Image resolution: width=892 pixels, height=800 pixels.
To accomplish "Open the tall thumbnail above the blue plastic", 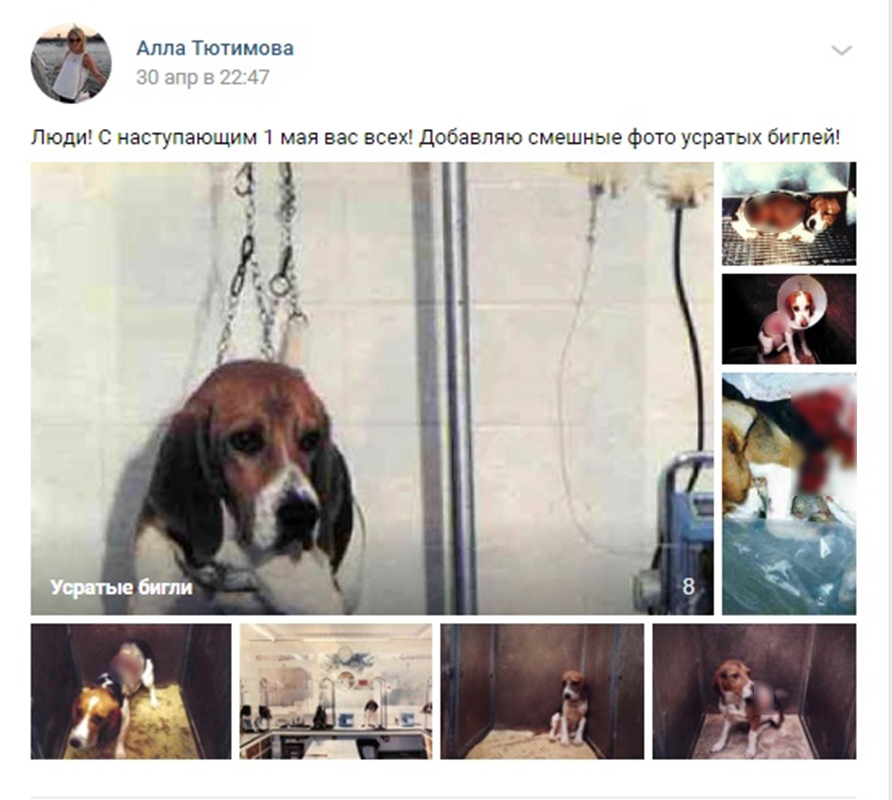I will (789, 494).
